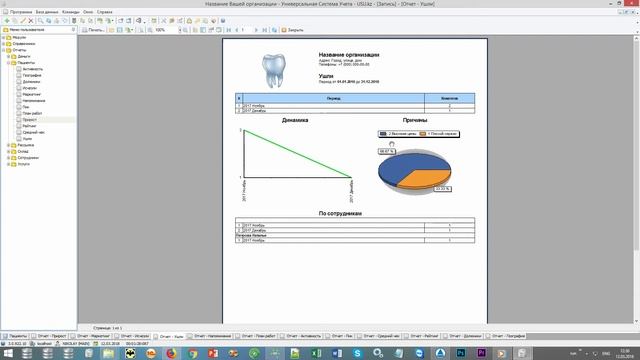Image resolution: width=640 pixels, height=360 pixels.
Task: Switch to Отчет - Исчезли tab
Action: point(132,336)
